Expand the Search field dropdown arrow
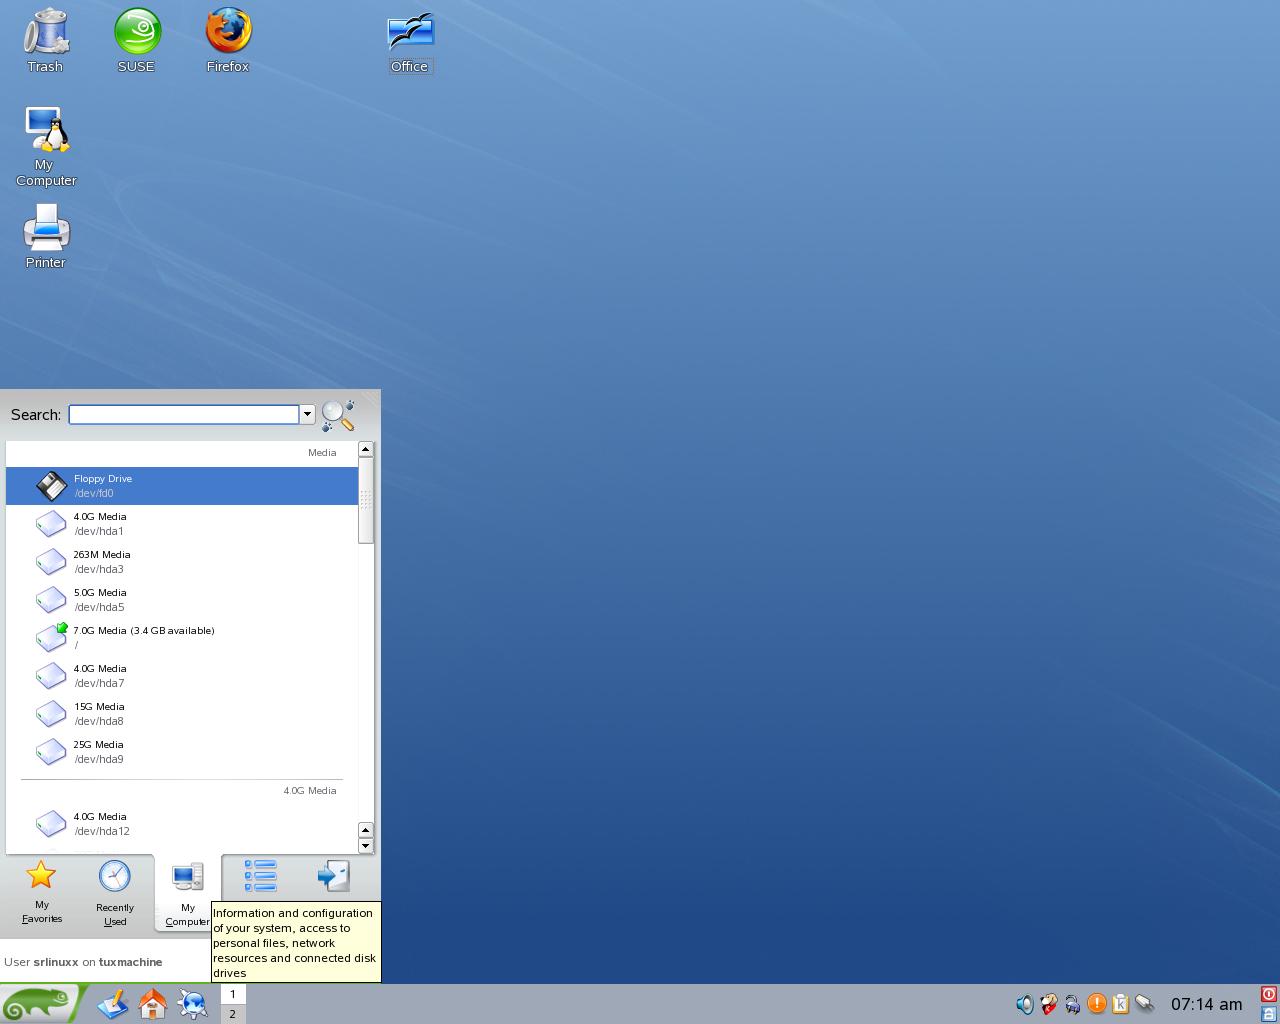 click(x=307, y=414)
